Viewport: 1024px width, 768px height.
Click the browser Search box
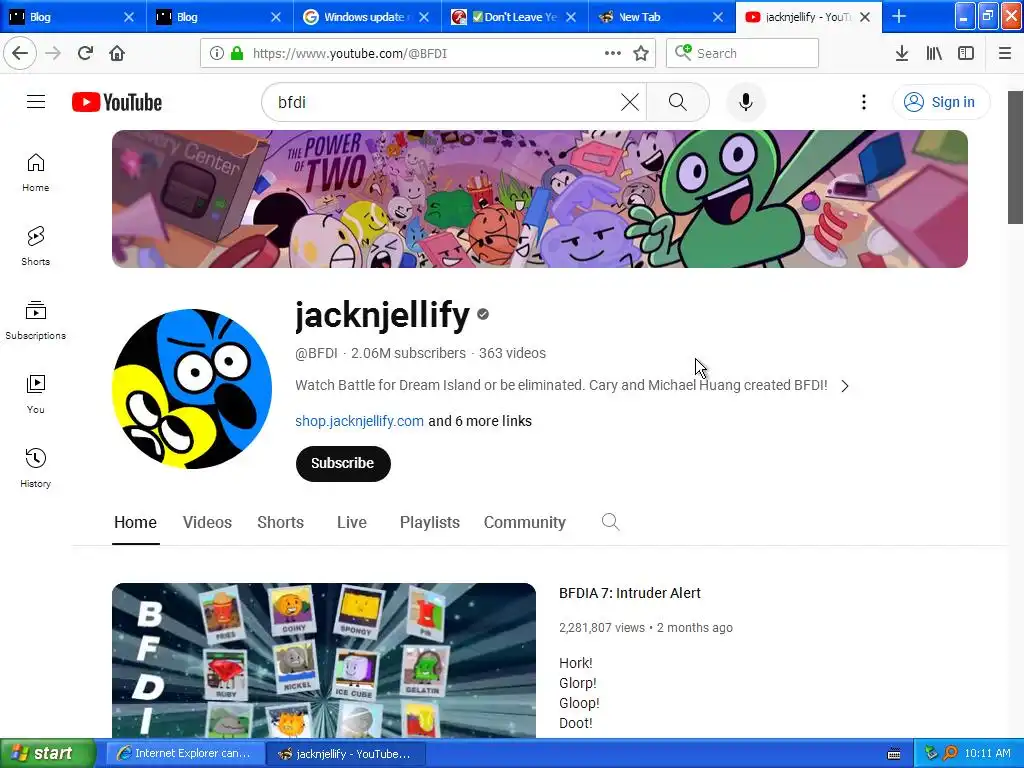click(x=743, y=53)
